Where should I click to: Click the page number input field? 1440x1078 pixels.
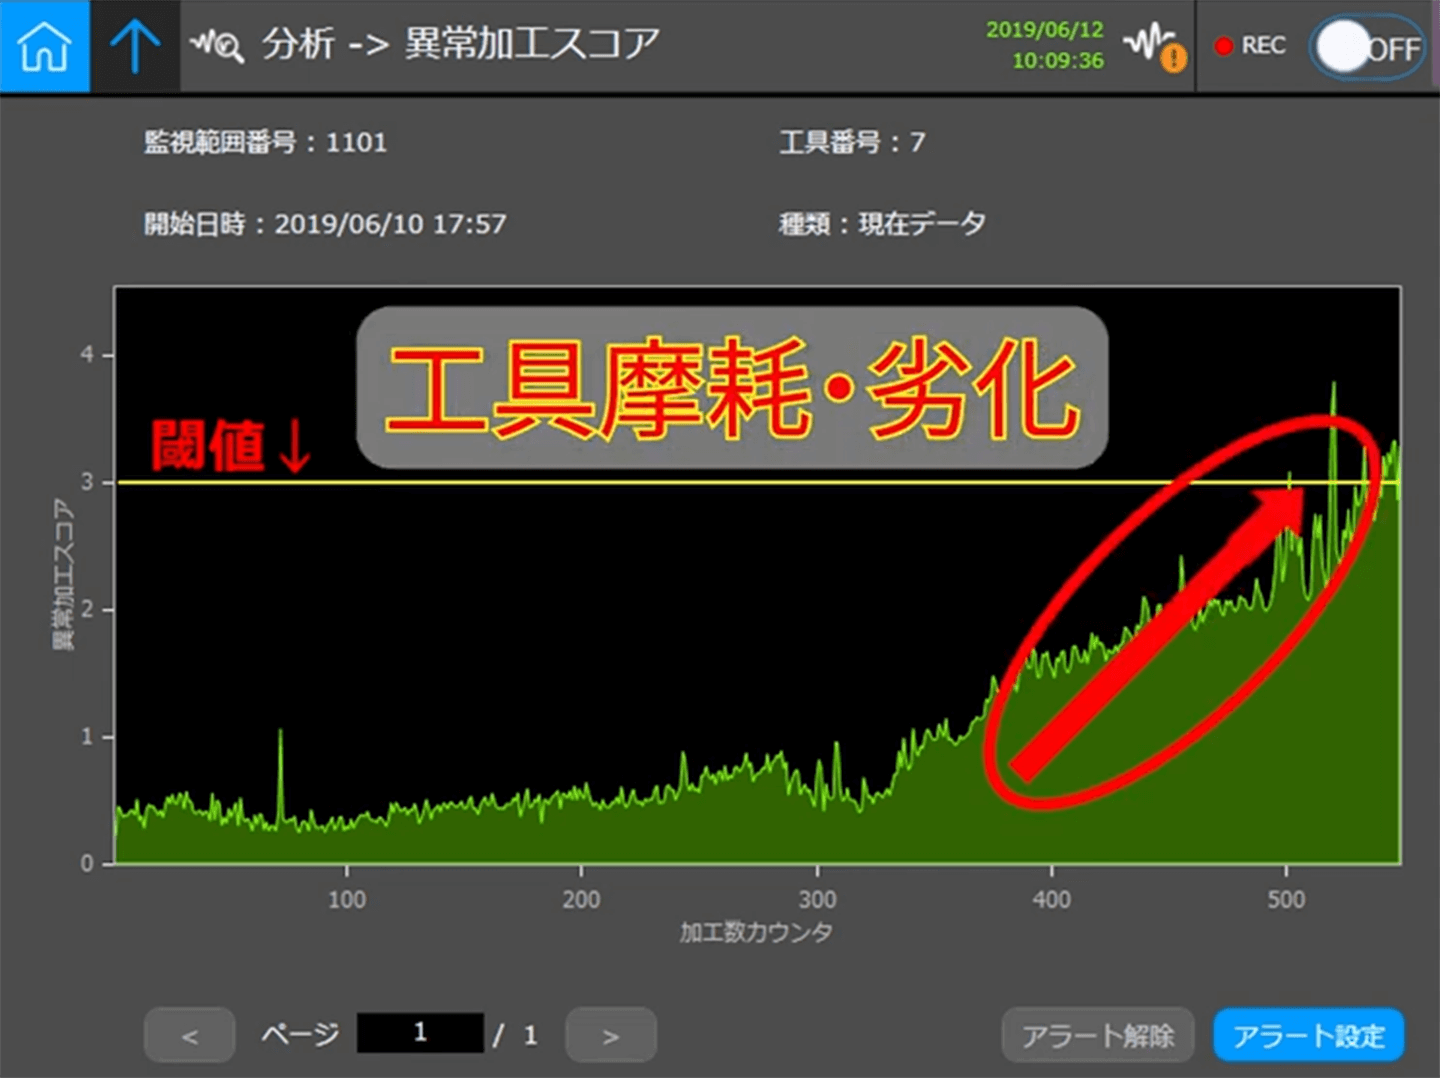420,1033
